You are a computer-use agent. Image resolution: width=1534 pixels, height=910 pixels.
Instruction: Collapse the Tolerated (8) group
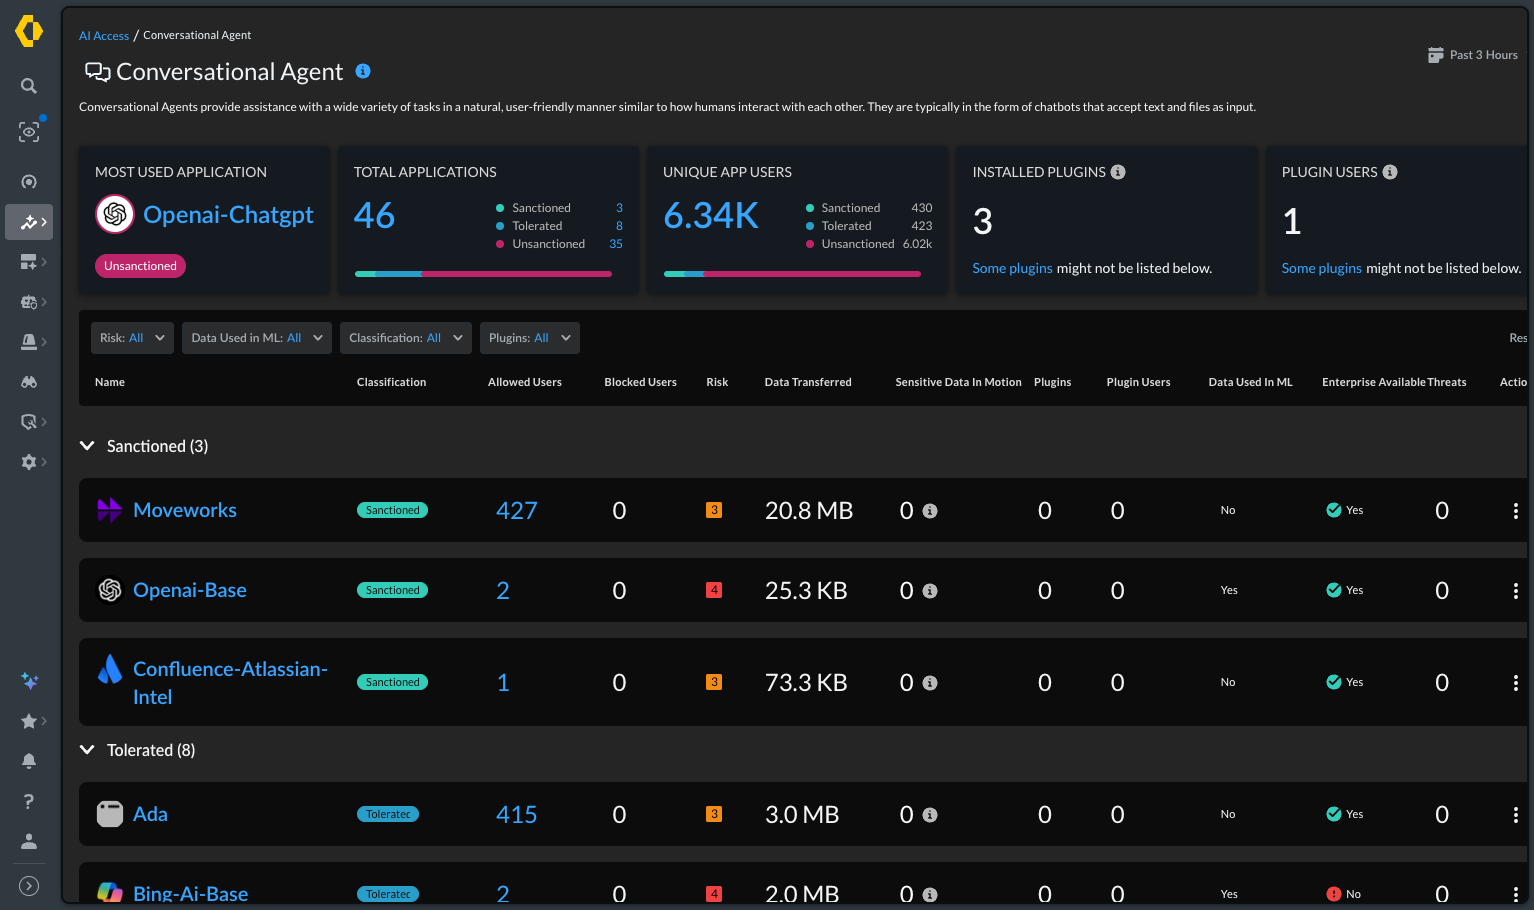[87, 750]
